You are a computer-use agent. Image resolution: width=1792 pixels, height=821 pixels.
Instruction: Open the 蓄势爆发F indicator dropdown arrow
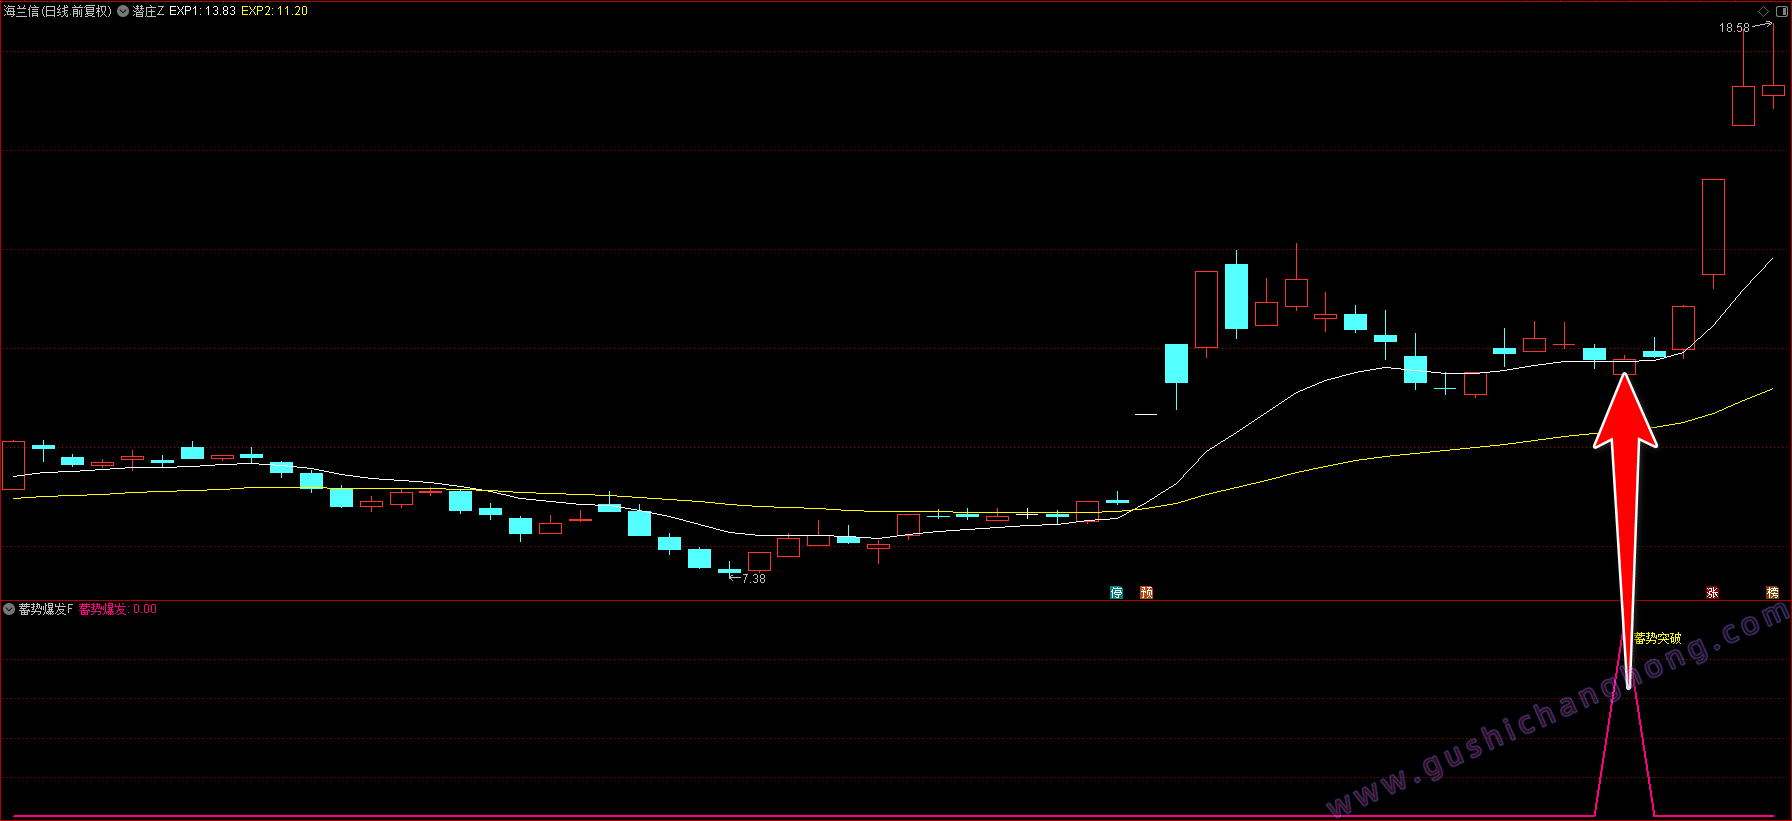(x=9, y=609)
